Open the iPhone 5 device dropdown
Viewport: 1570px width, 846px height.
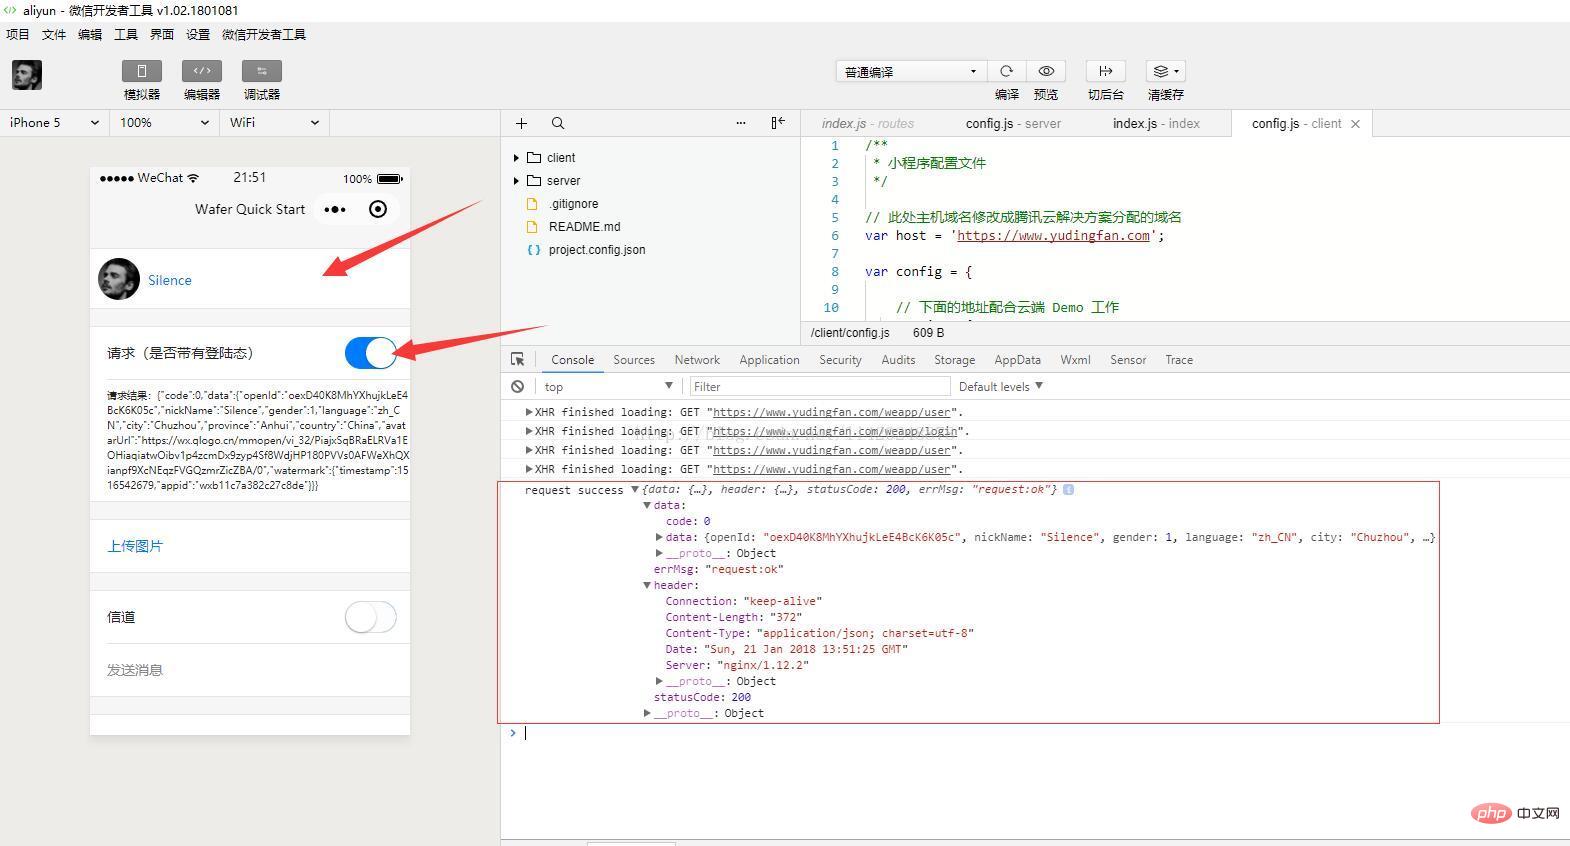54,123
